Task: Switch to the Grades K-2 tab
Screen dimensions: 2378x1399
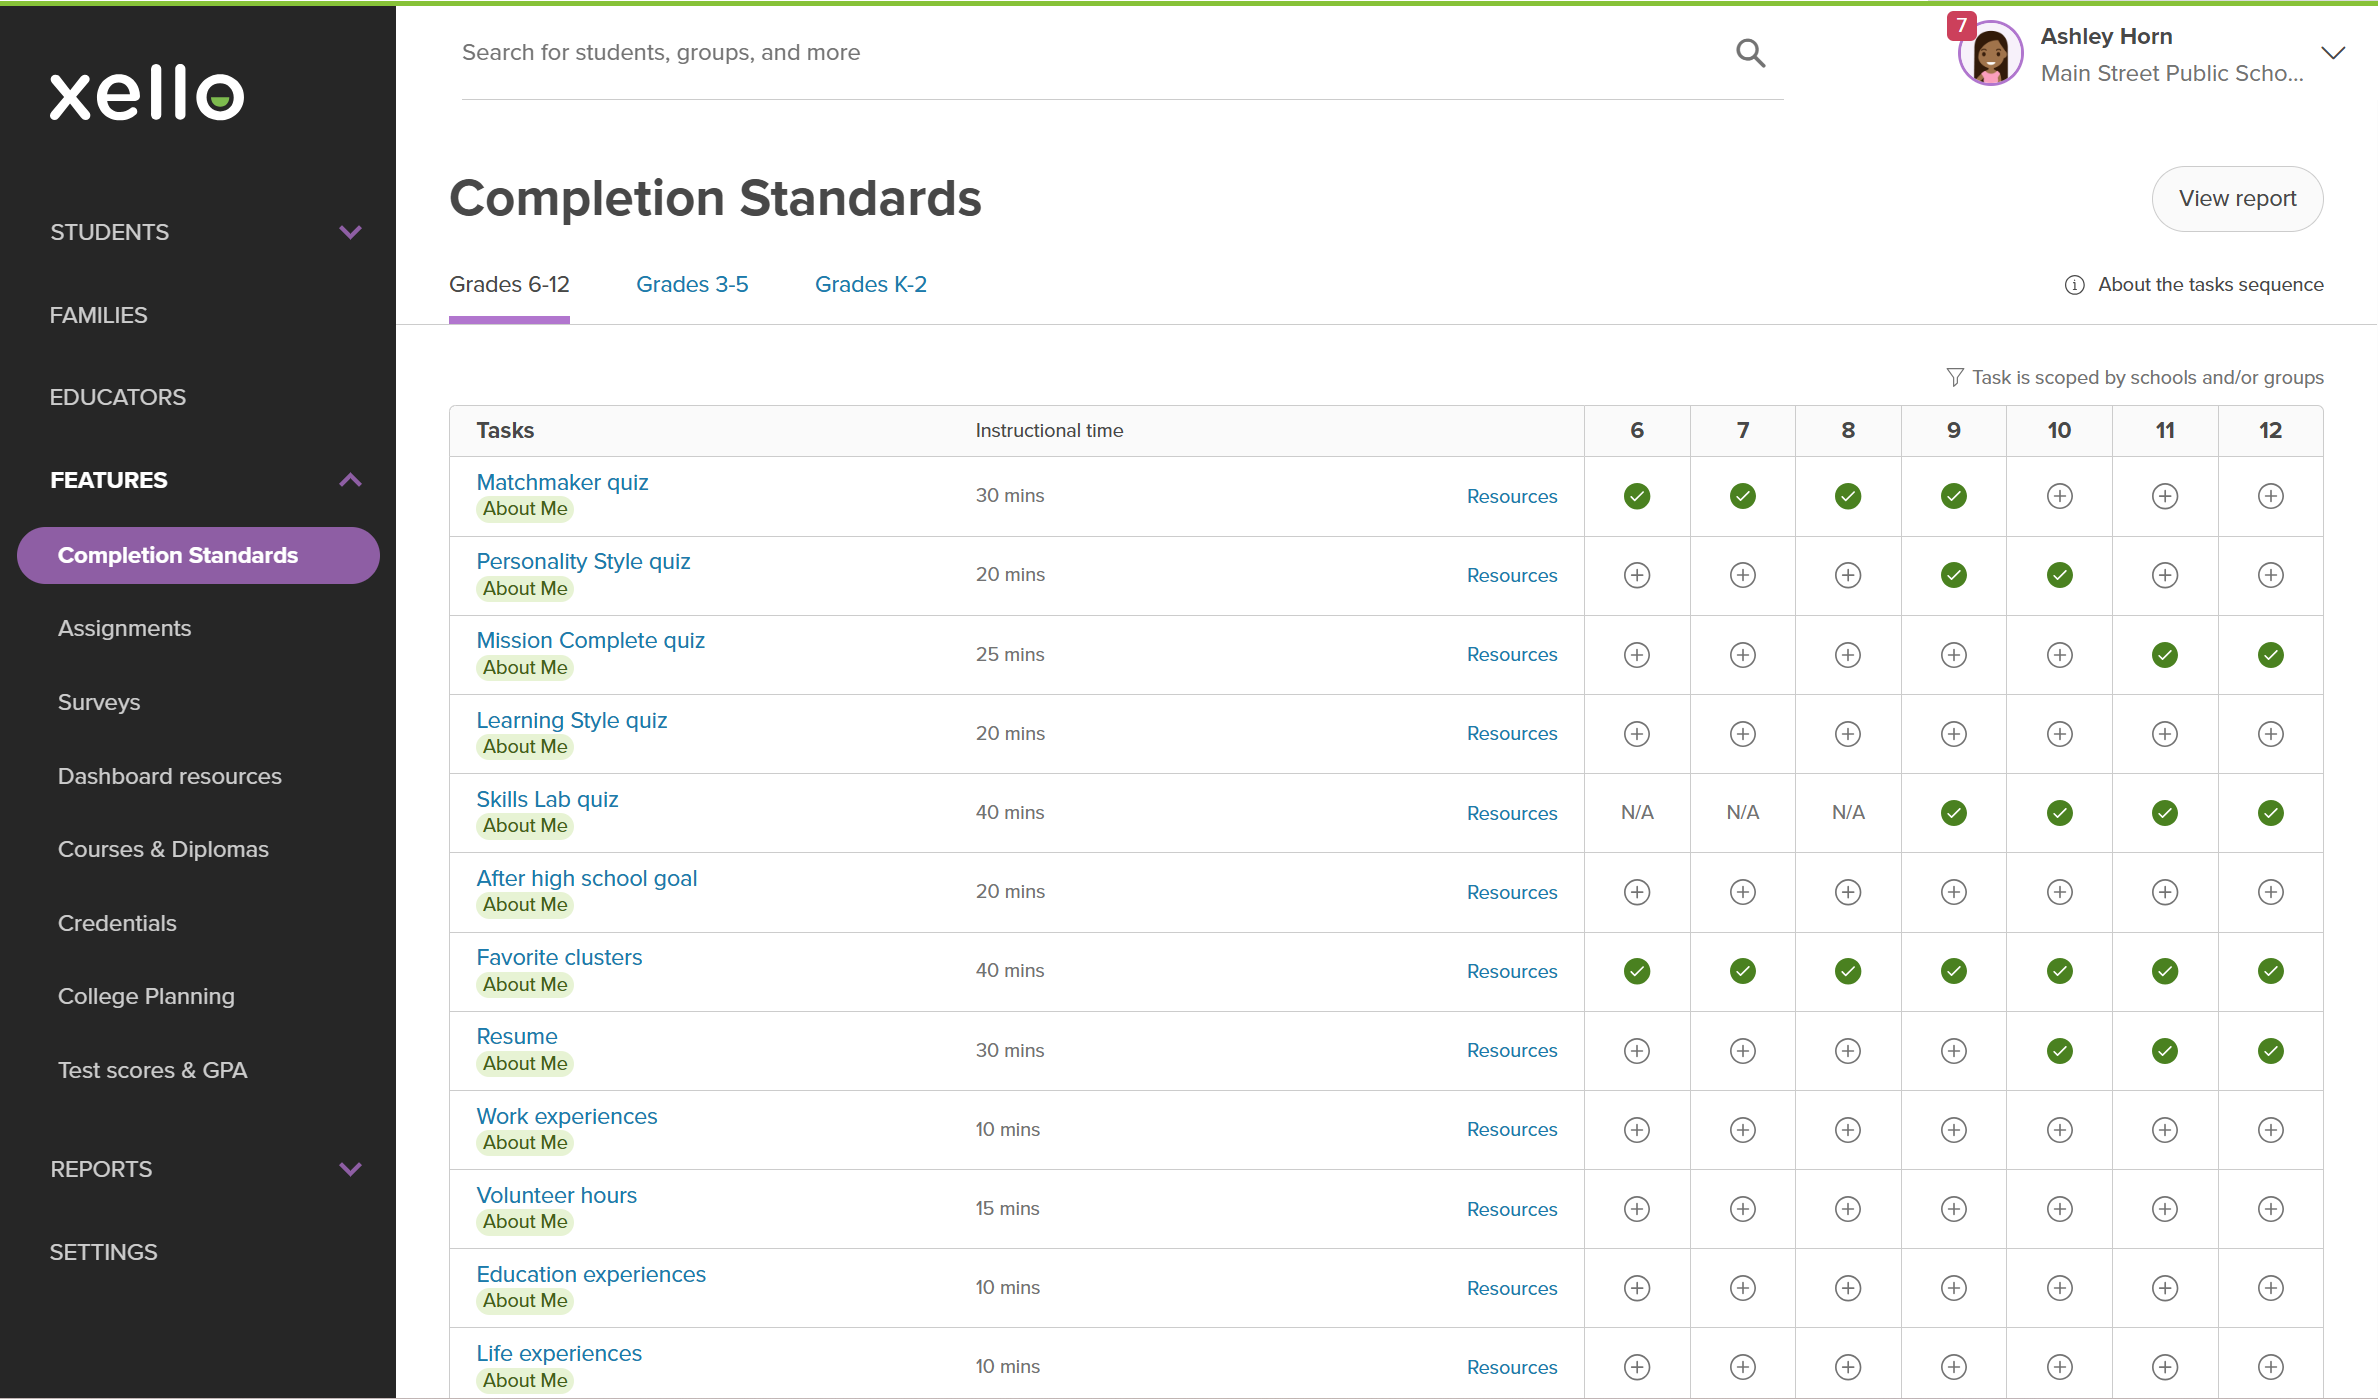Action: (x=871, y=285)
